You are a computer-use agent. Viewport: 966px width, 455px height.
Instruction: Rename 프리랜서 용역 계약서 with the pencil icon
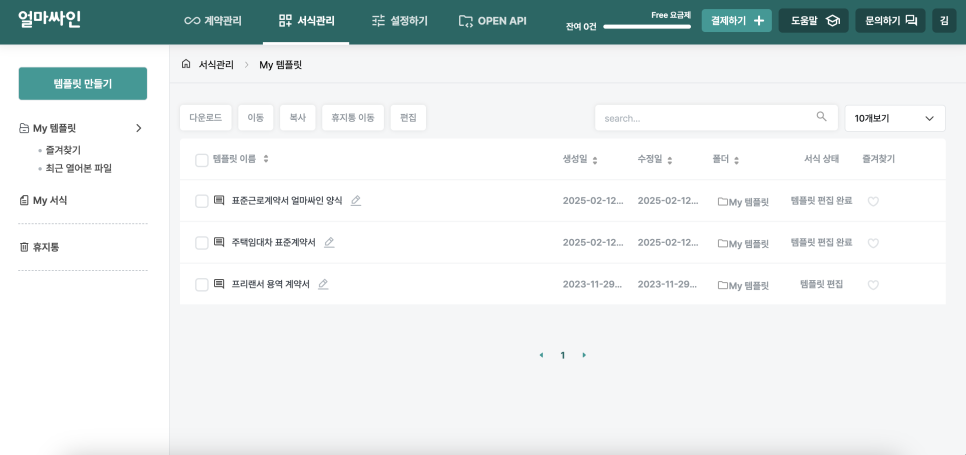point(323,284)
